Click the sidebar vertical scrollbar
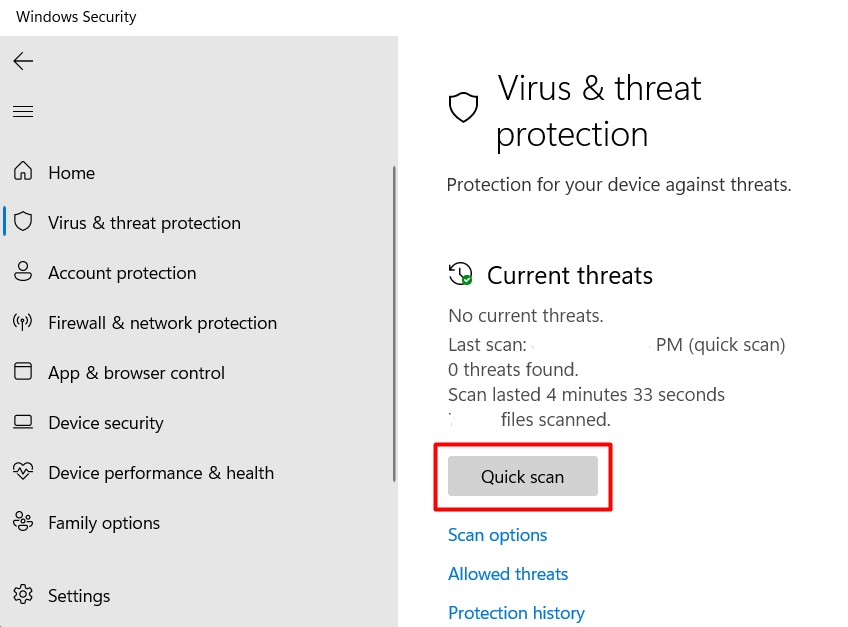This screenshot has height=627, width=848. click(394, 330)
